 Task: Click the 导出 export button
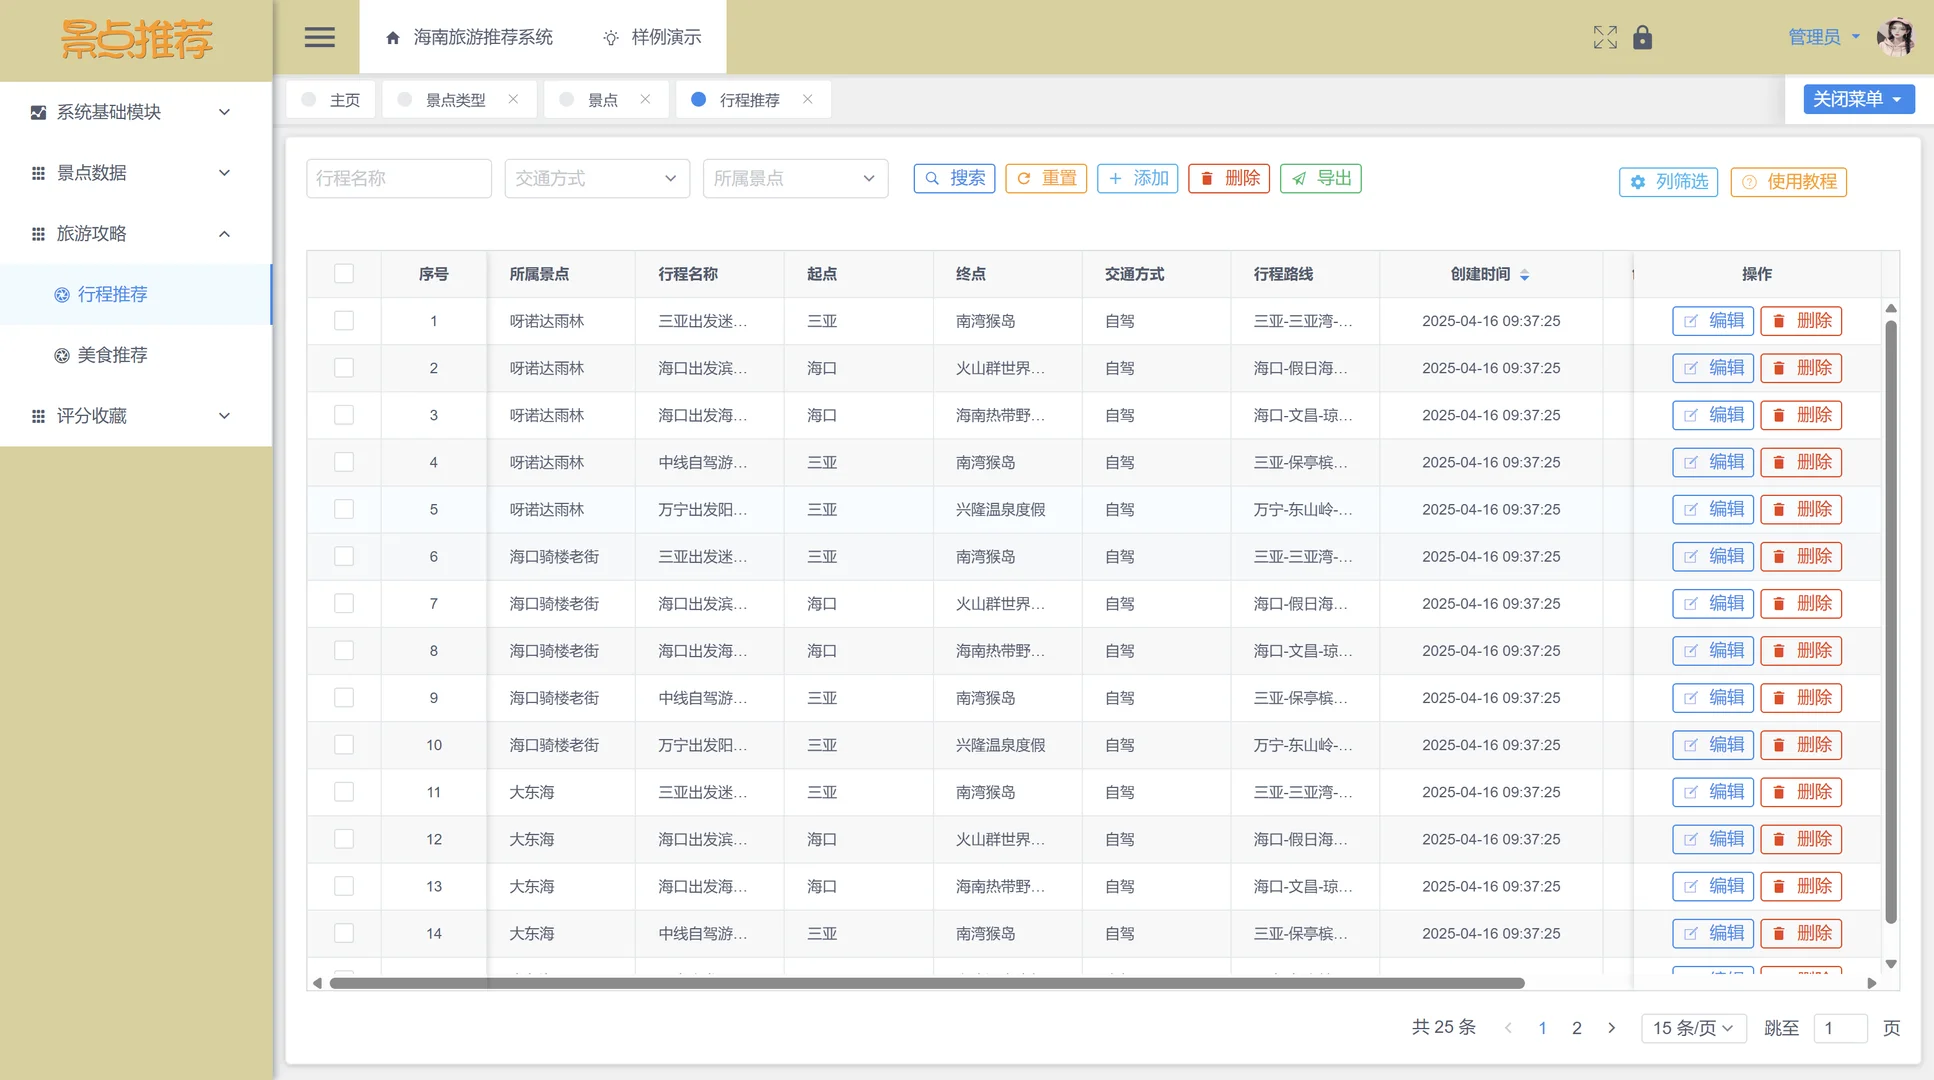1320,178
